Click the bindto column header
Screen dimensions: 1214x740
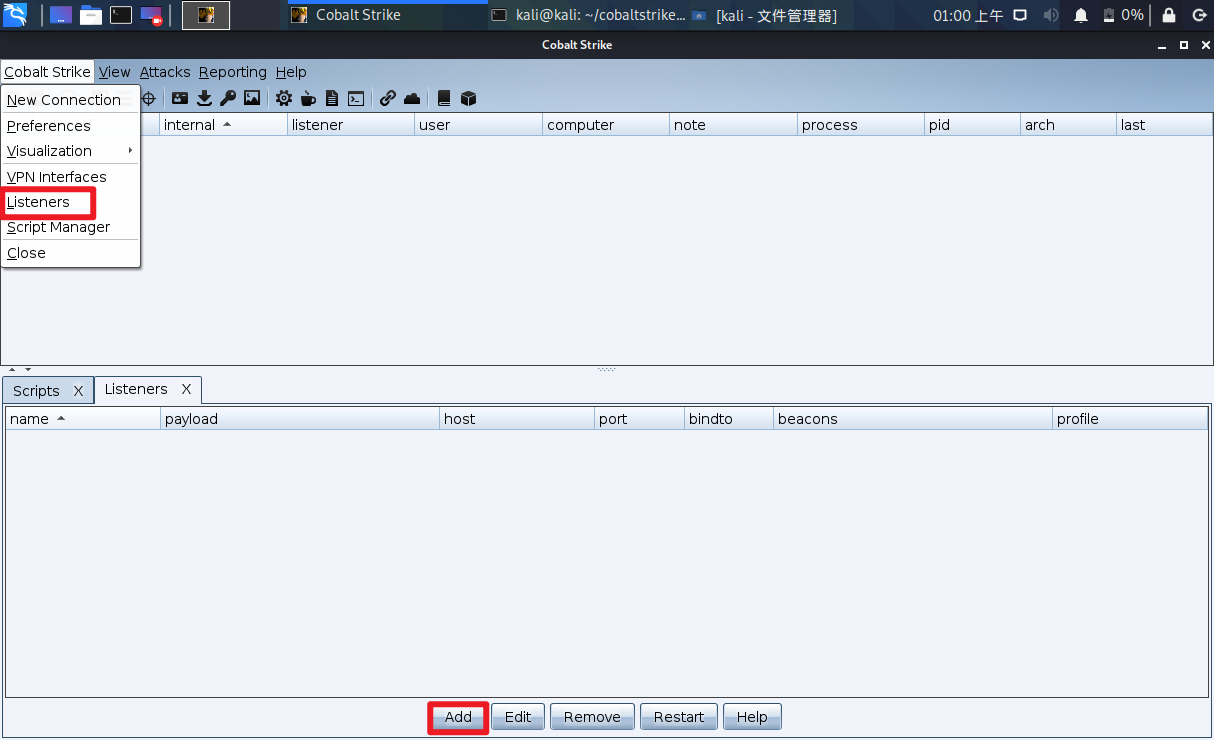click(729, 419)
